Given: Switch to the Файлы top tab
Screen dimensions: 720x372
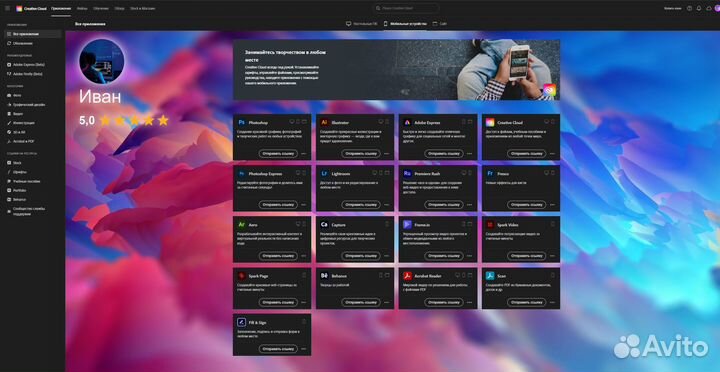Looking at the screenshot, I should [82, 8].
